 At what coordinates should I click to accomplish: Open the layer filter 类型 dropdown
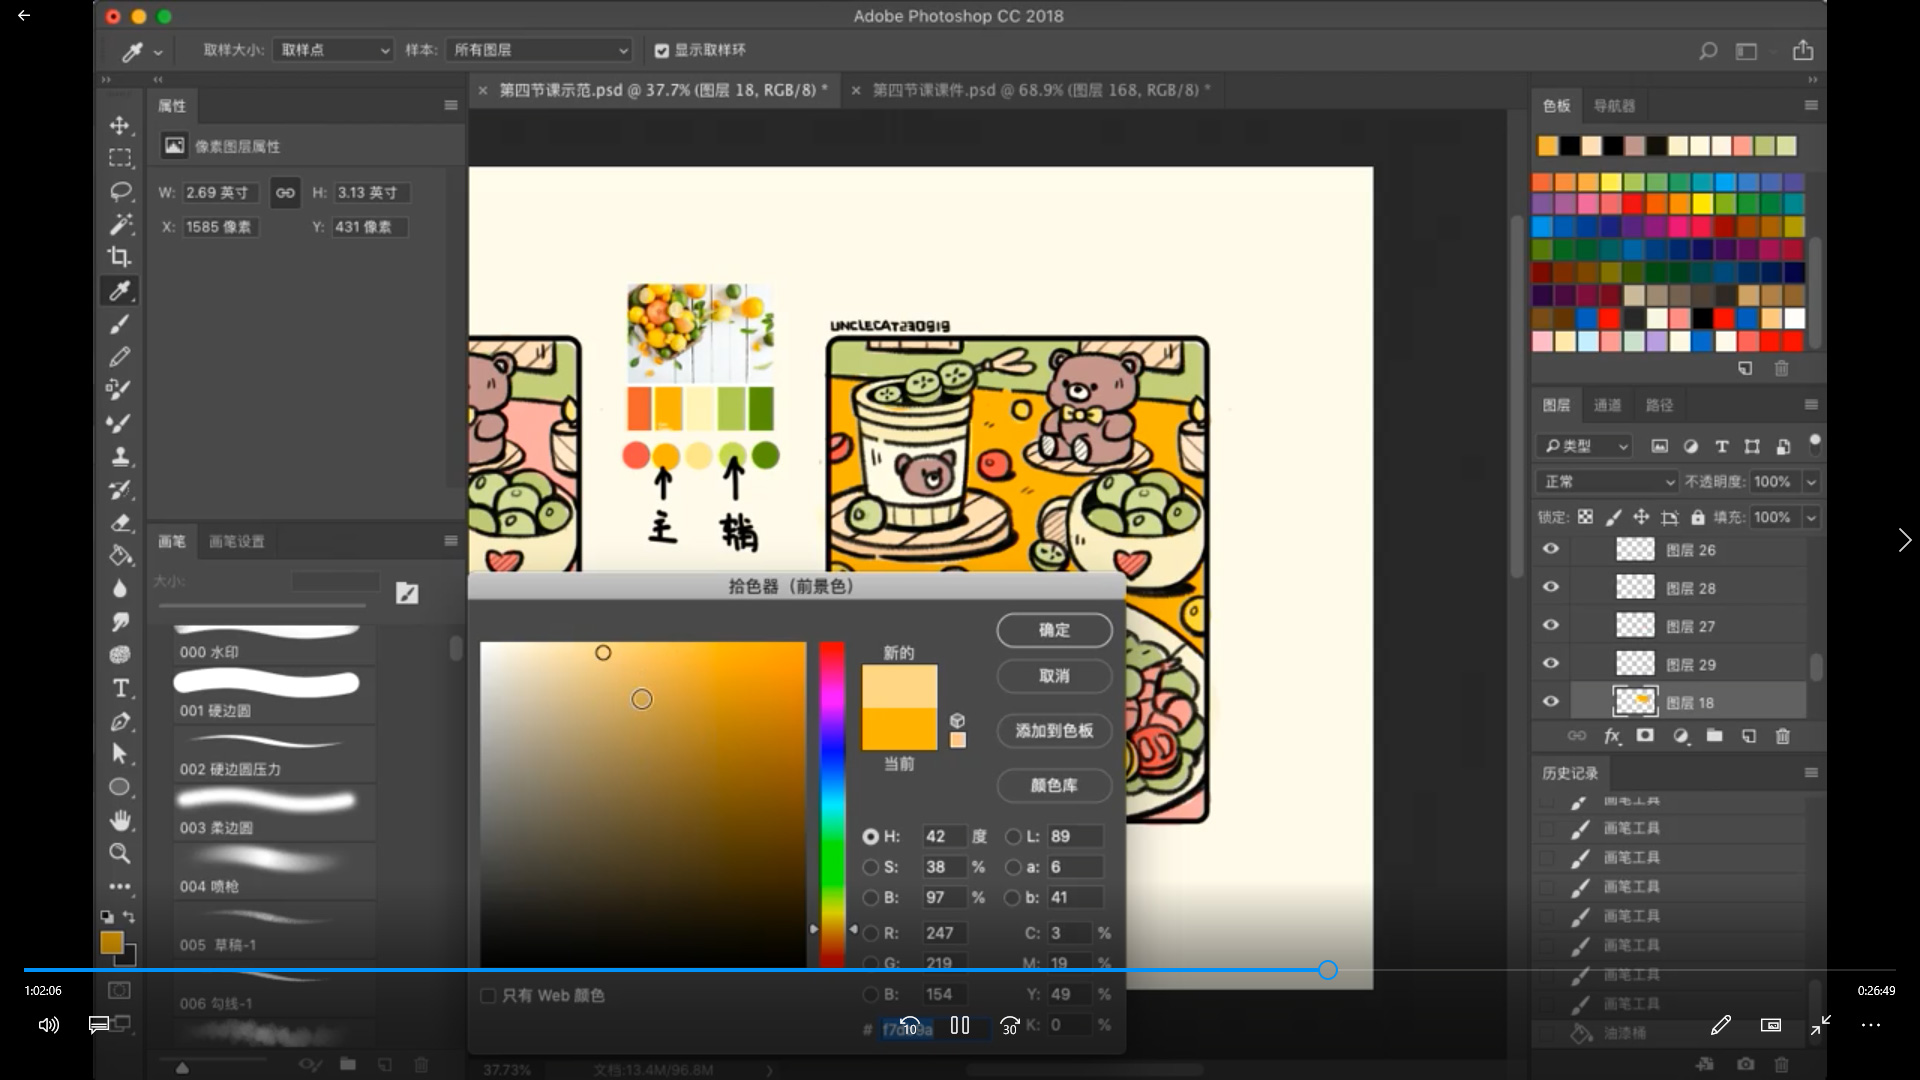[1586, 446]
